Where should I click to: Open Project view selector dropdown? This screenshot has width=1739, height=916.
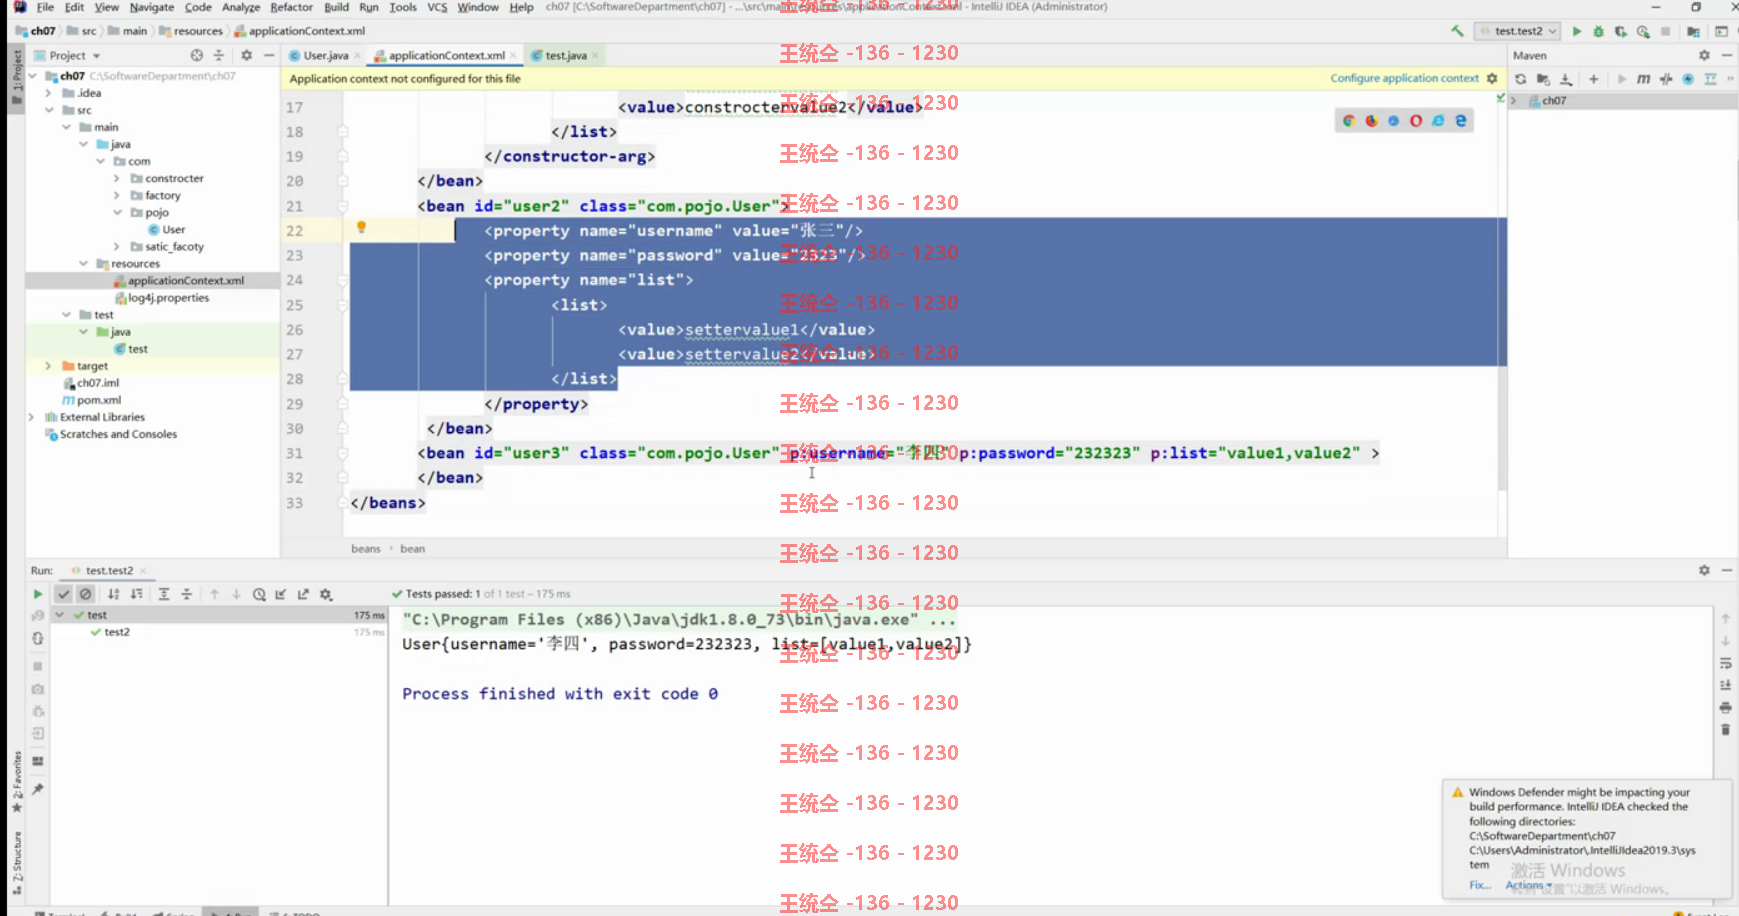(68, 55)
